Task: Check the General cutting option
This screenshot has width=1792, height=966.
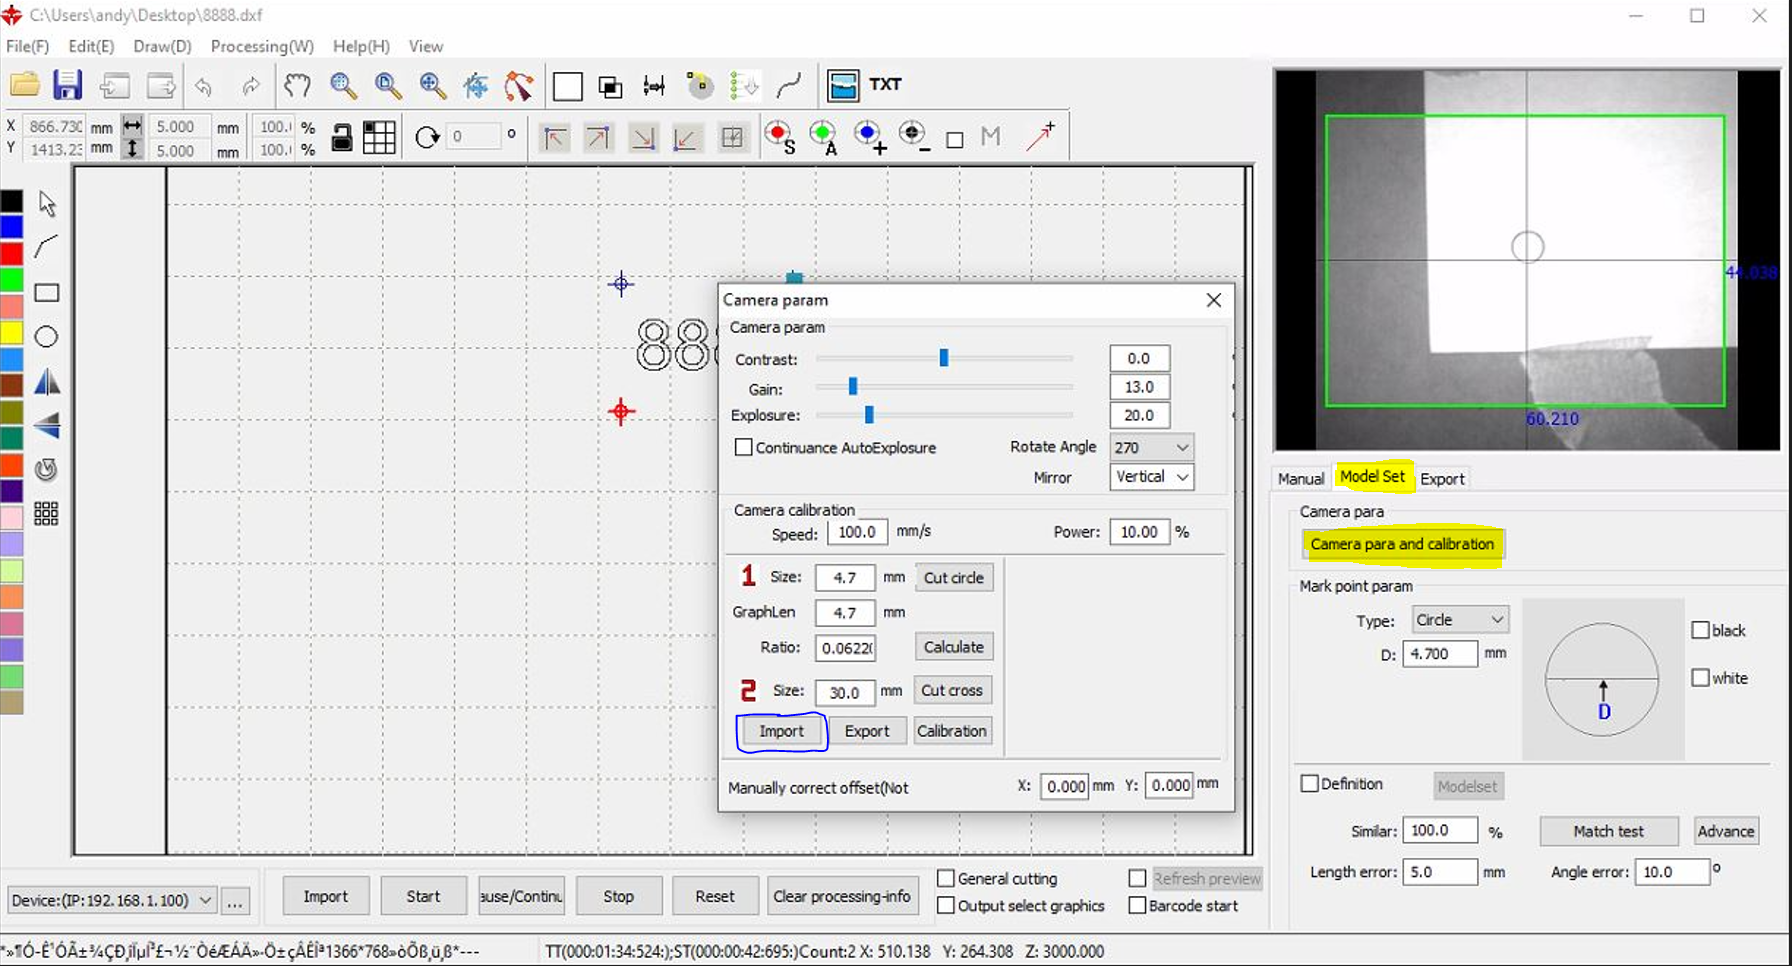Action: (945, 878)
